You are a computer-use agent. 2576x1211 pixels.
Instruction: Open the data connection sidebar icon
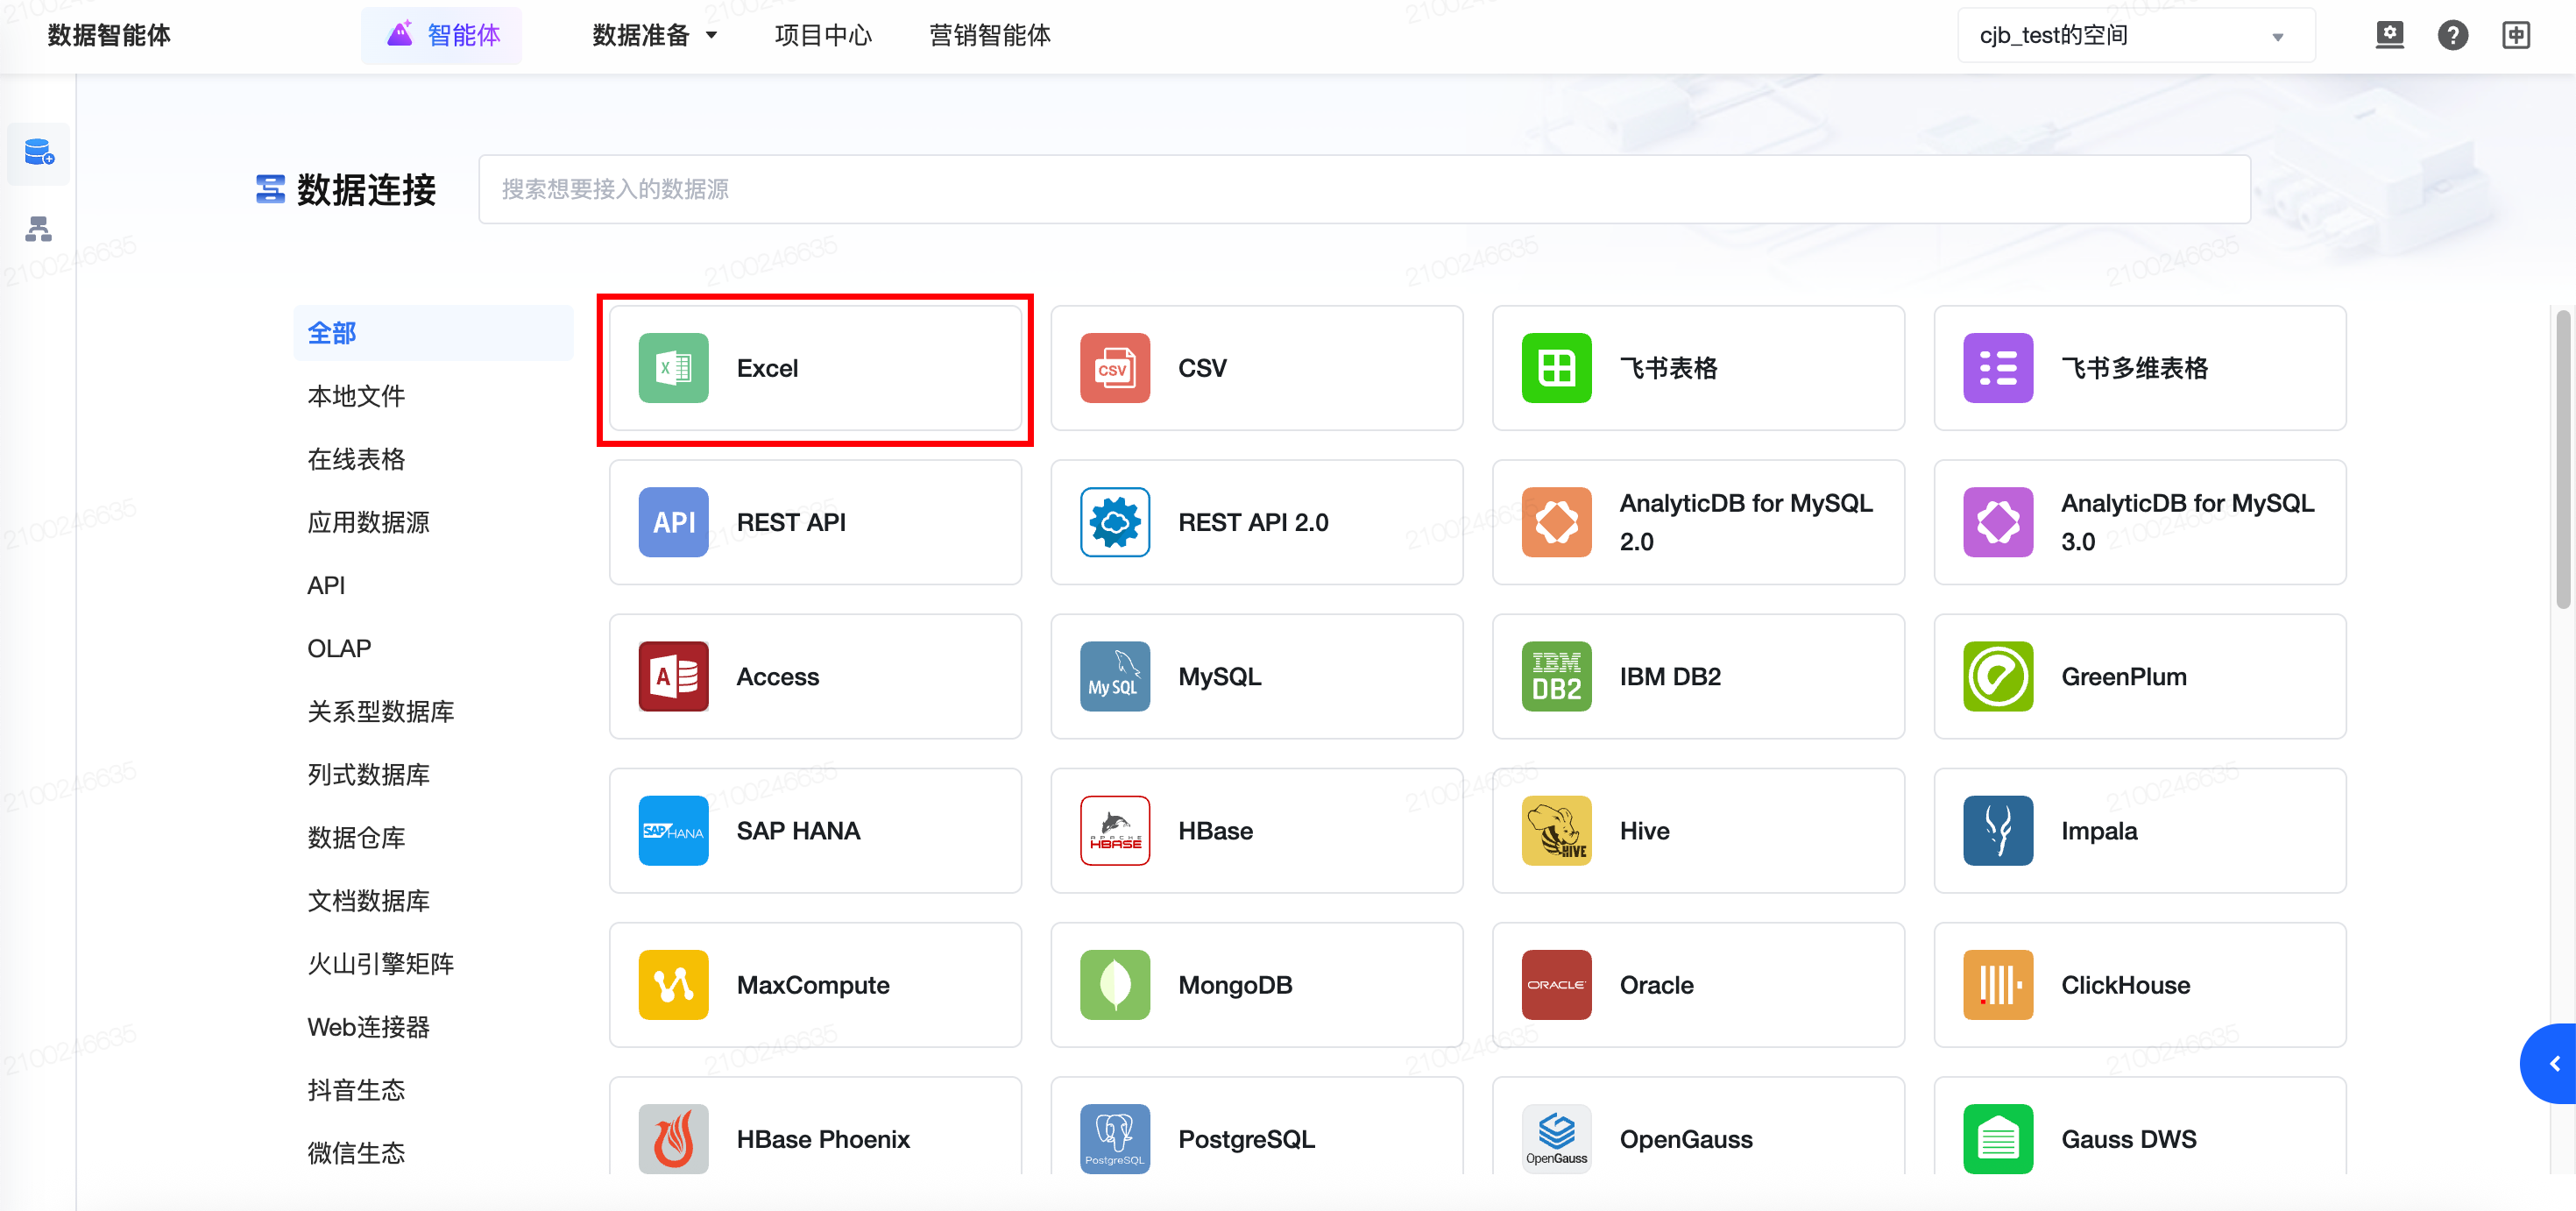click(39, 153)
